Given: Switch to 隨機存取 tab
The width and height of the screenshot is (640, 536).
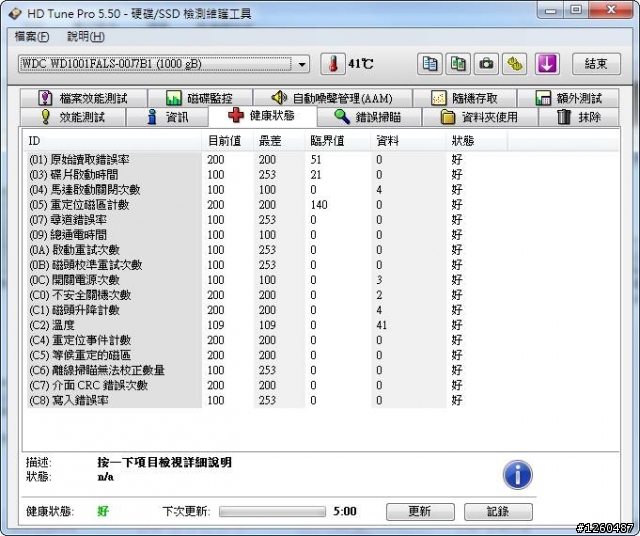Looking at the screenshot, I should pyautogui.click(x=464, y=98).
